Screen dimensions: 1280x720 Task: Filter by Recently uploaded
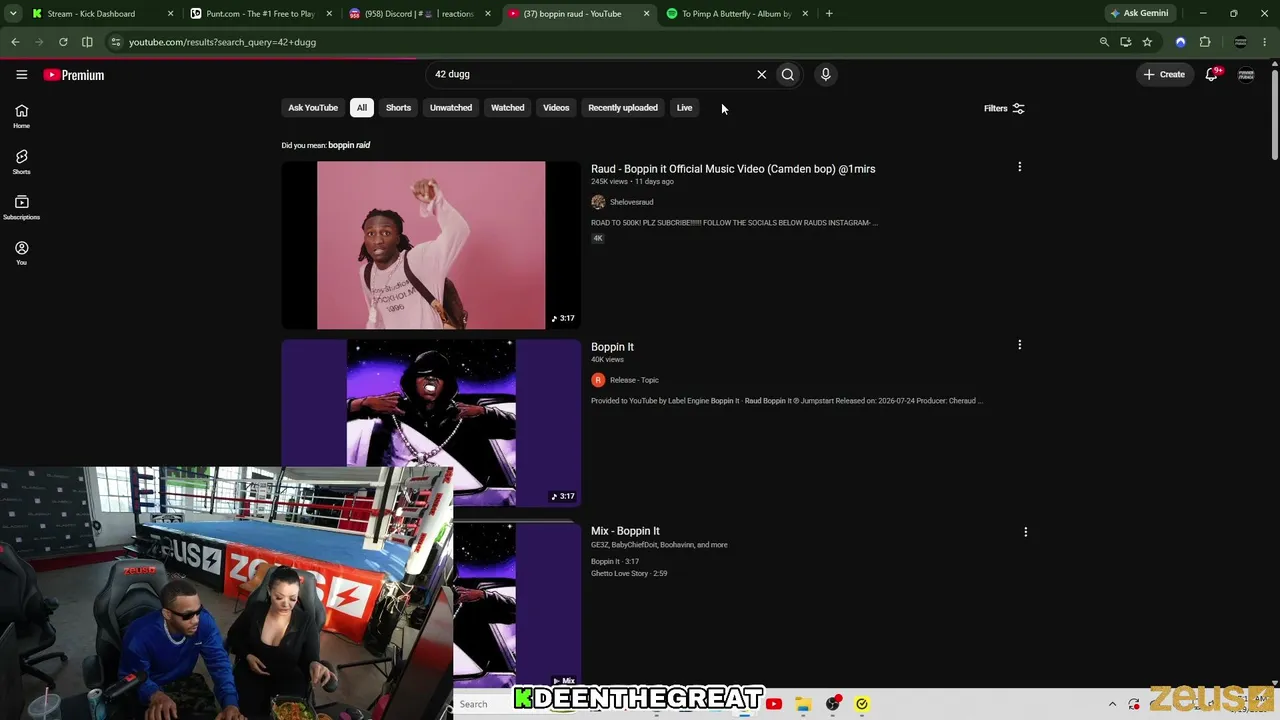(x=623, y=108)
